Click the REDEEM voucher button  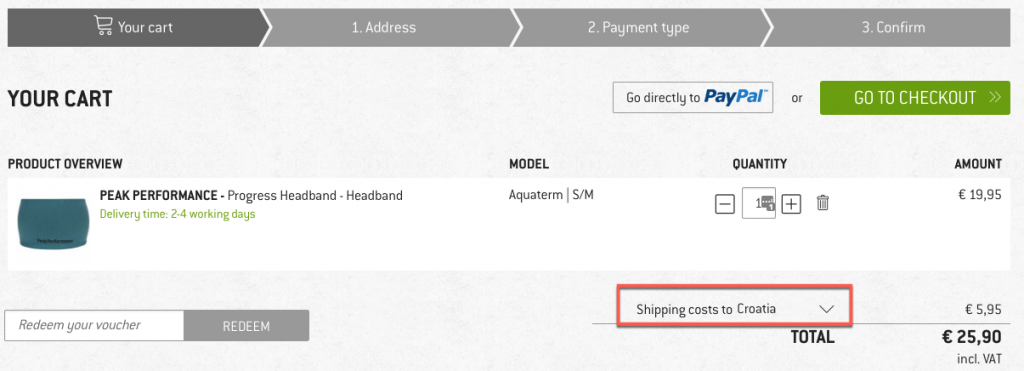click(x=246, y=325)
